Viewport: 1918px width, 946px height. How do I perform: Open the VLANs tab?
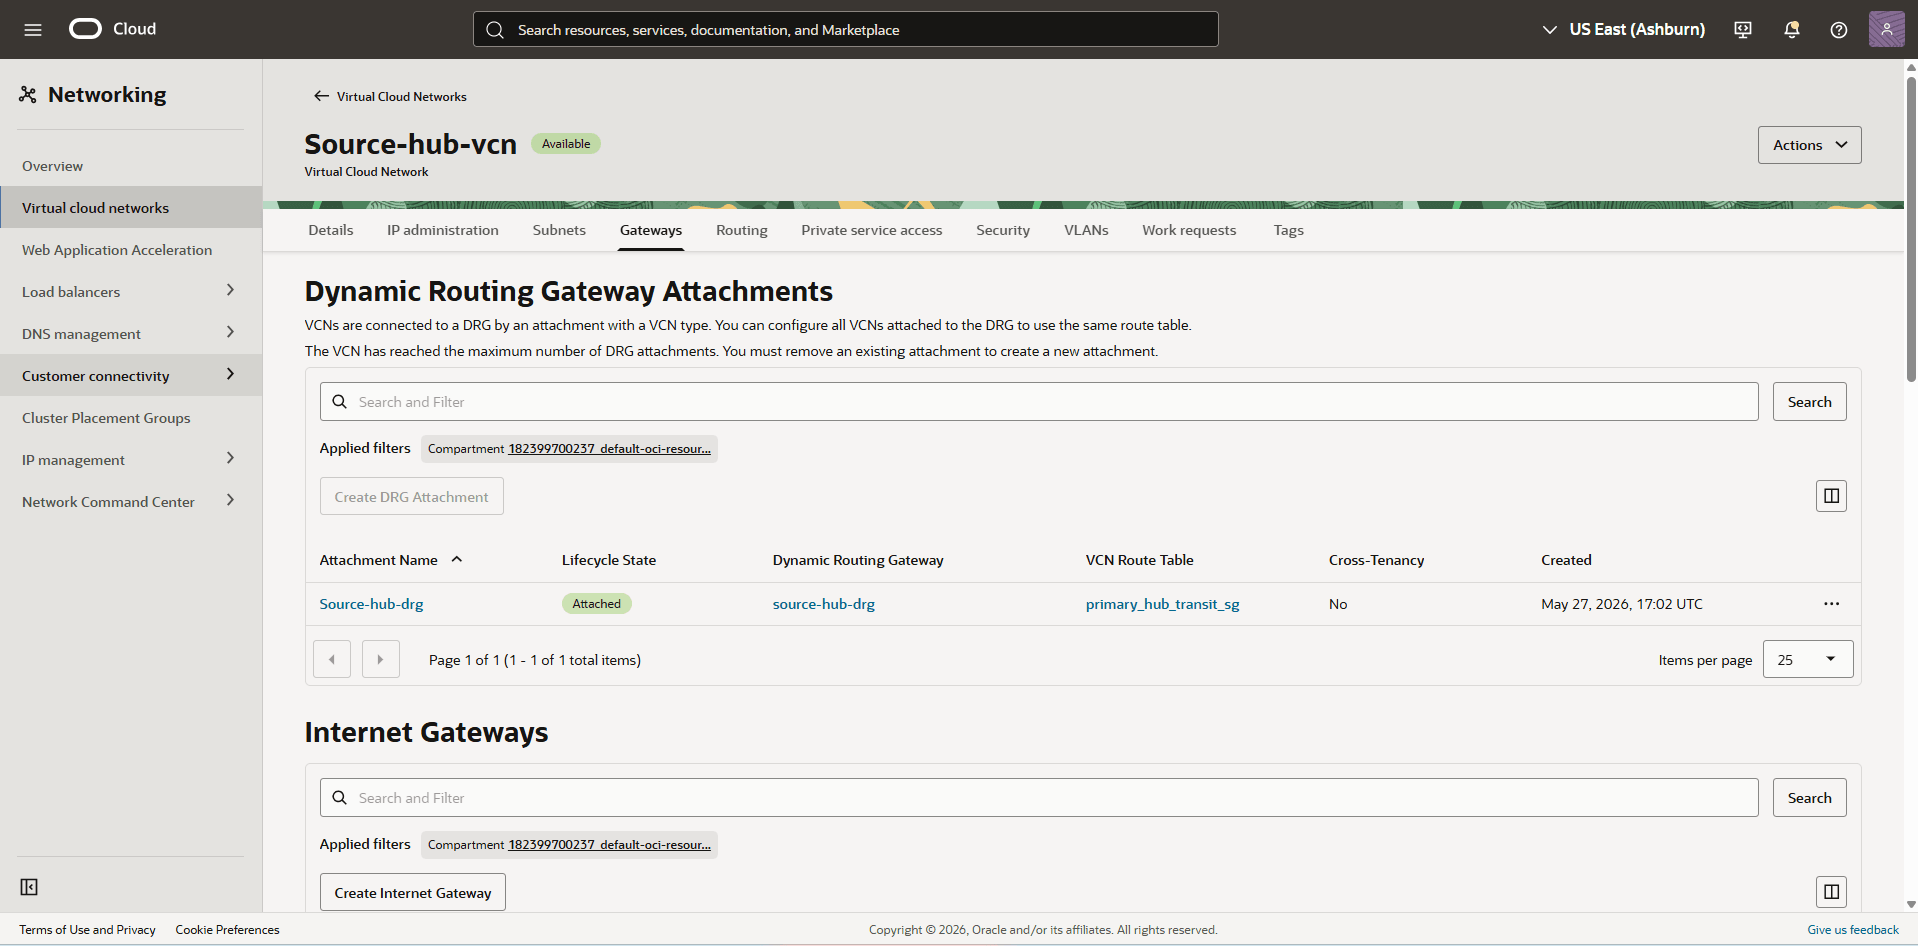pyautogui.click(x=1086, y=230)
